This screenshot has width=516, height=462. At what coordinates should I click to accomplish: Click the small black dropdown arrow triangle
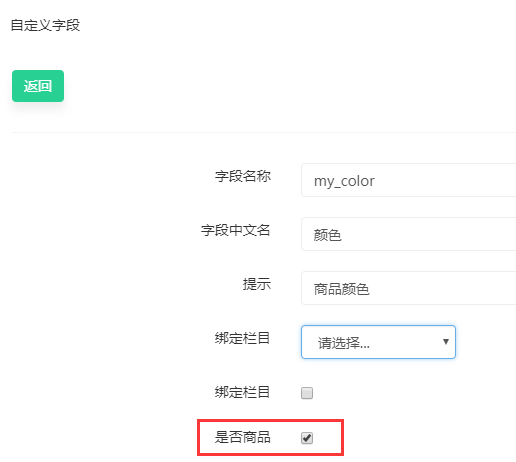tap(446, 342)
